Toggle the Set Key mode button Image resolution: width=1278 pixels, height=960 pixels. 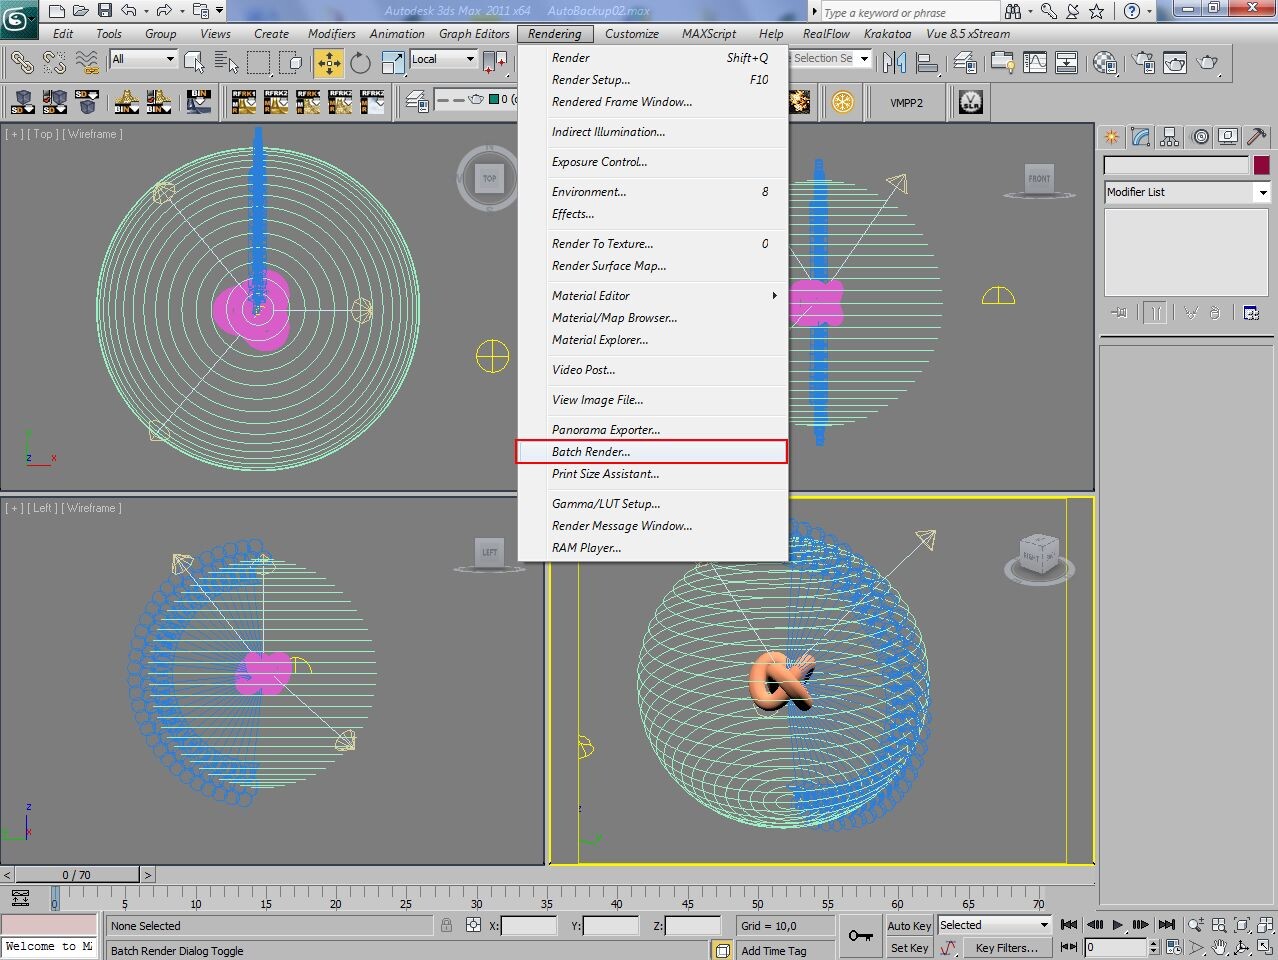pyautogui.click(x=909, y=948)
